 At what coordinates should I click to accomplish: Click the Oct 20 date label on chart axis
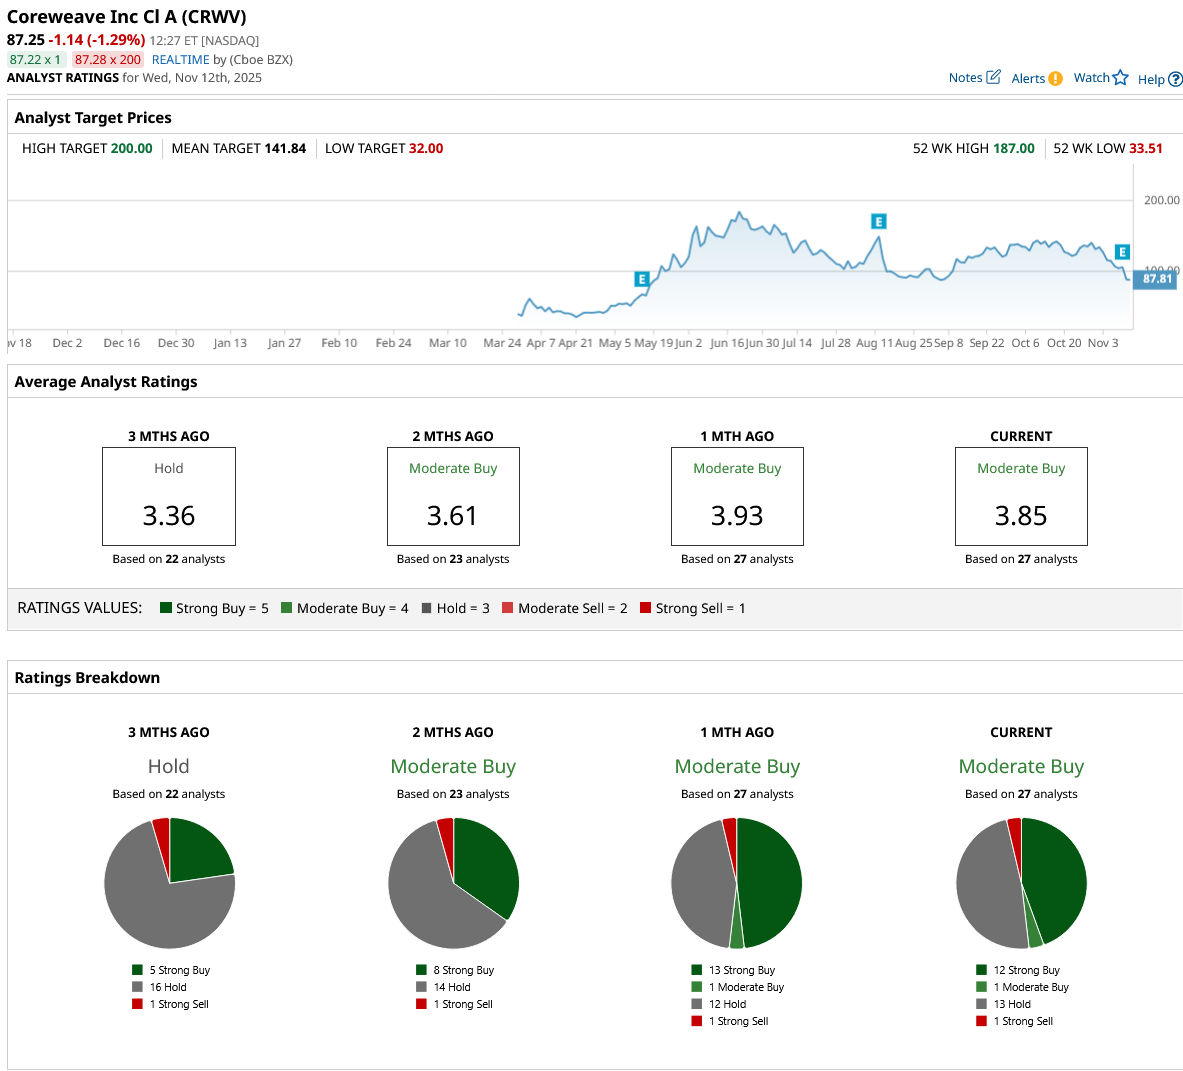click(1064, 342)
